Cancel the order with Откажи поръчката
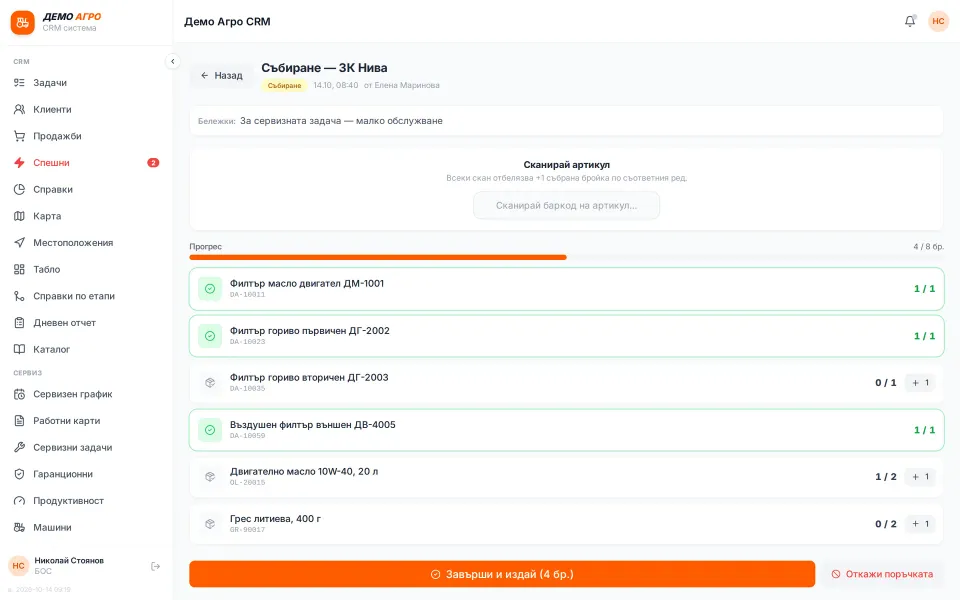Screen dimensions: 960x600 pyautogui.click(x=882, y=574)
